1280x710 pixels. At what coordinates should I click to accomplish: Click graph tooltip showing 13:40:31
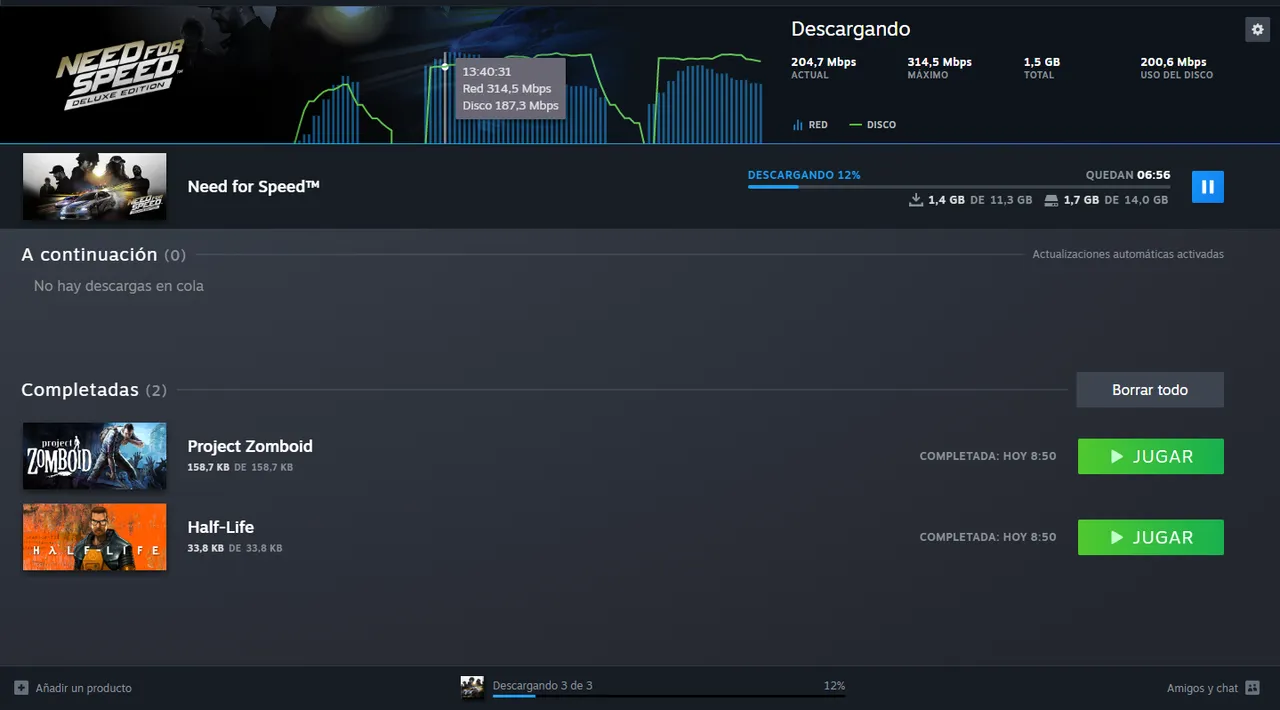point(510,89)
